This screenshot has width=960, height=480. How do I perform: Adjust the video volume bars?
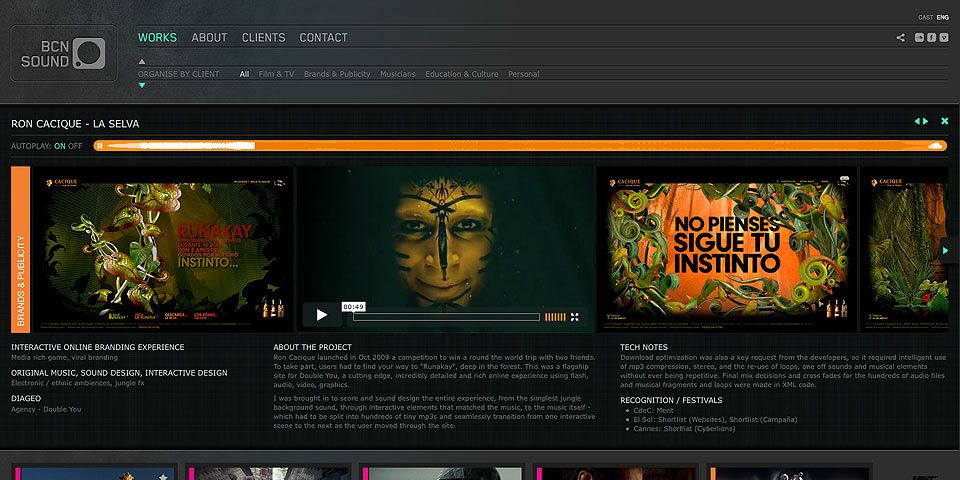coord(555,317)
